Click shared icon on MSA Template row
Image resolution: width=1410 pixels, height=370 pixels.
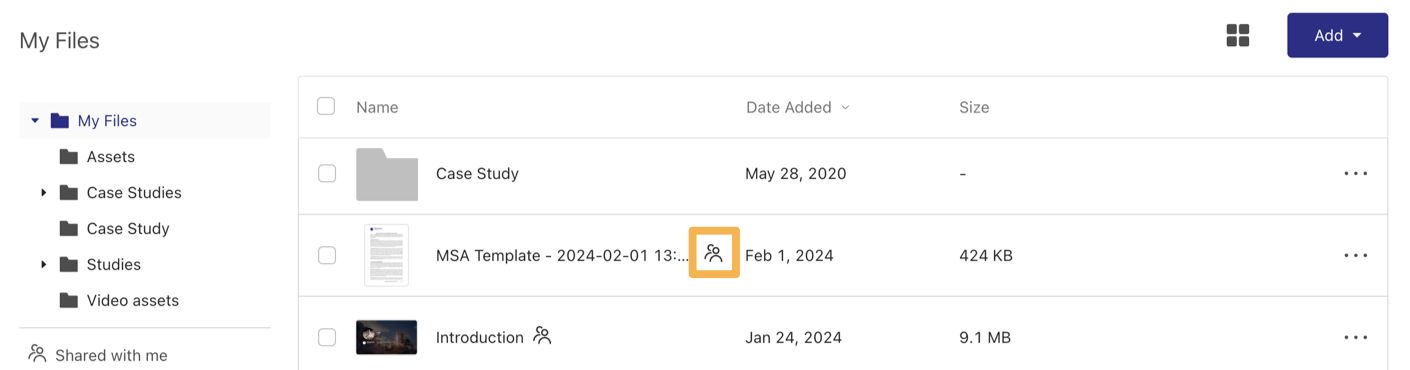(x=713, y=253)
